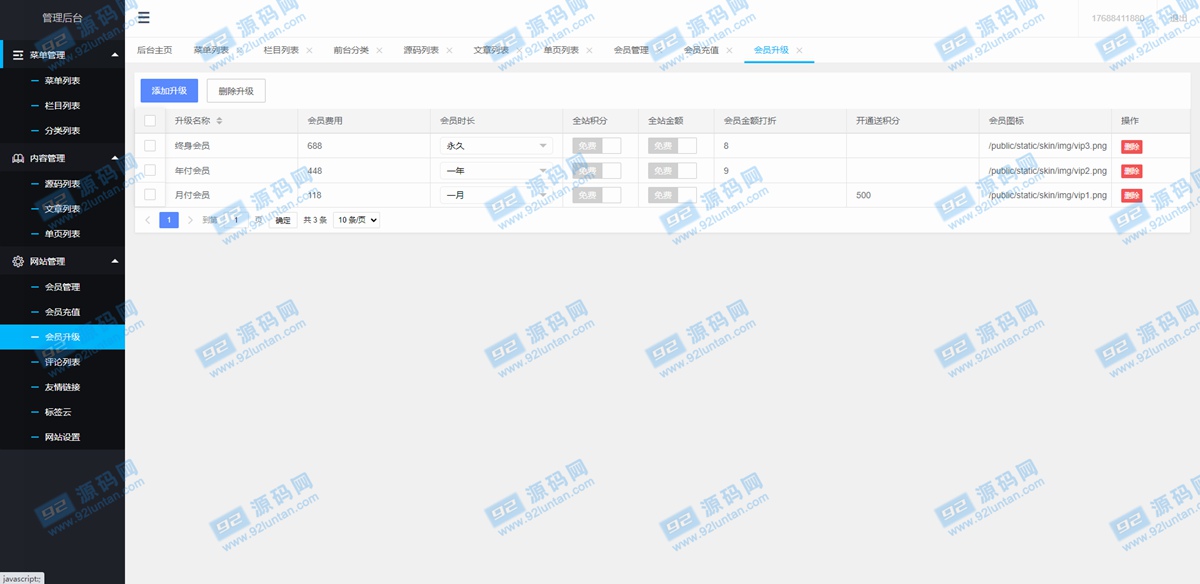
Task: Select page 1 in pagination
Action: pyautogui.click(x=169, y=220)
